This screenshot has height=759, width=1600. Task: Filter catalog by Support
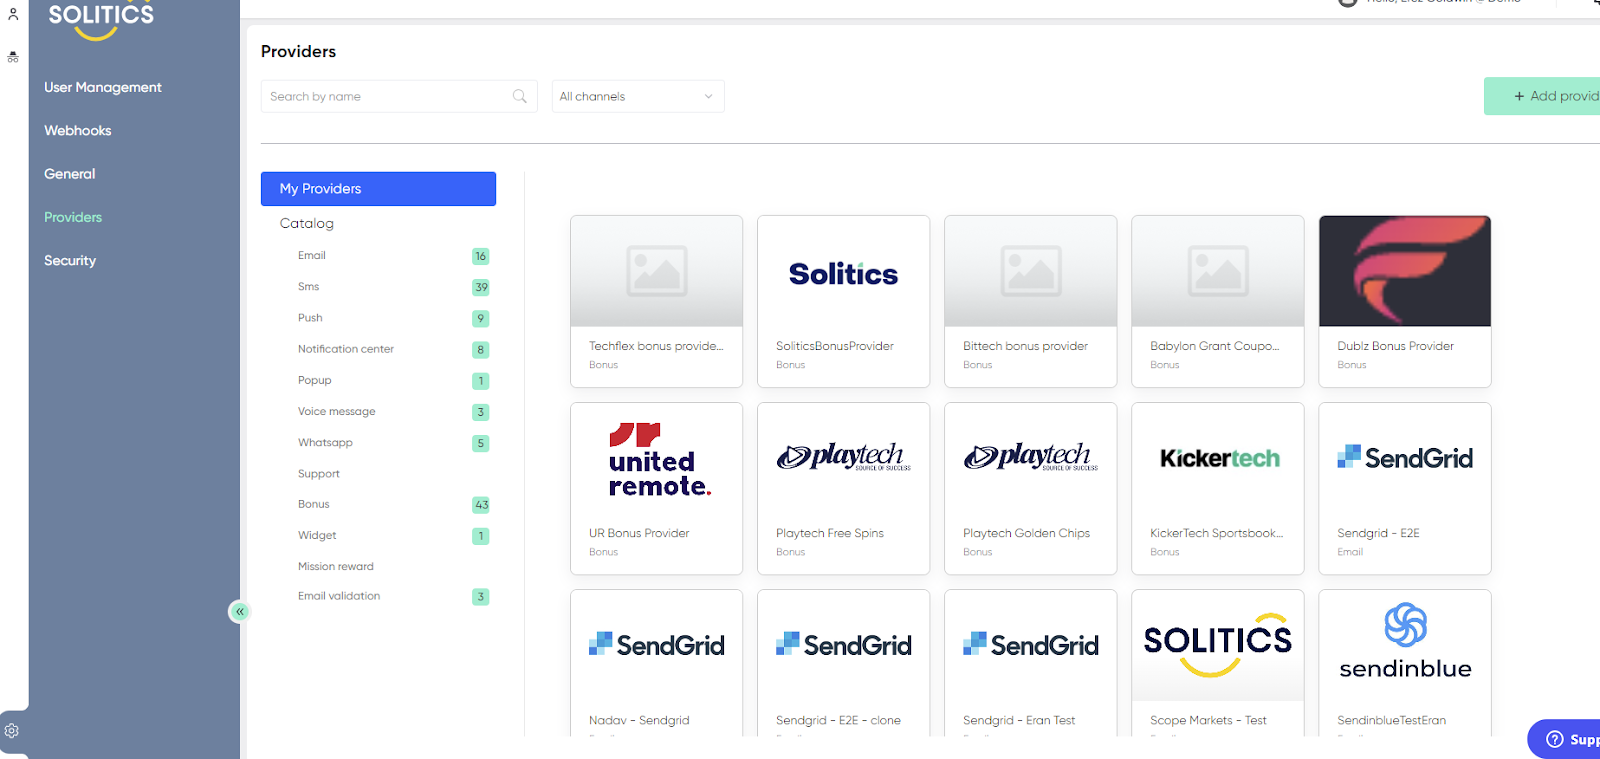[318, 474]
